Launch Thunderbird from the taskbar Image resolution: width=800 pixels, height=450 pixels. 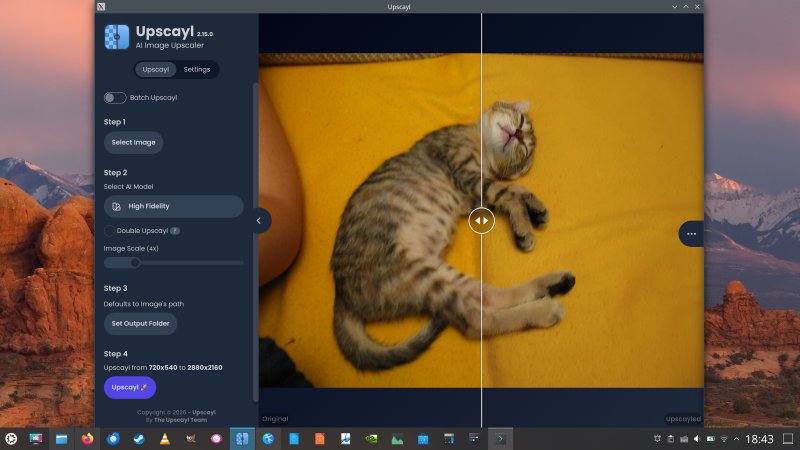113,439
